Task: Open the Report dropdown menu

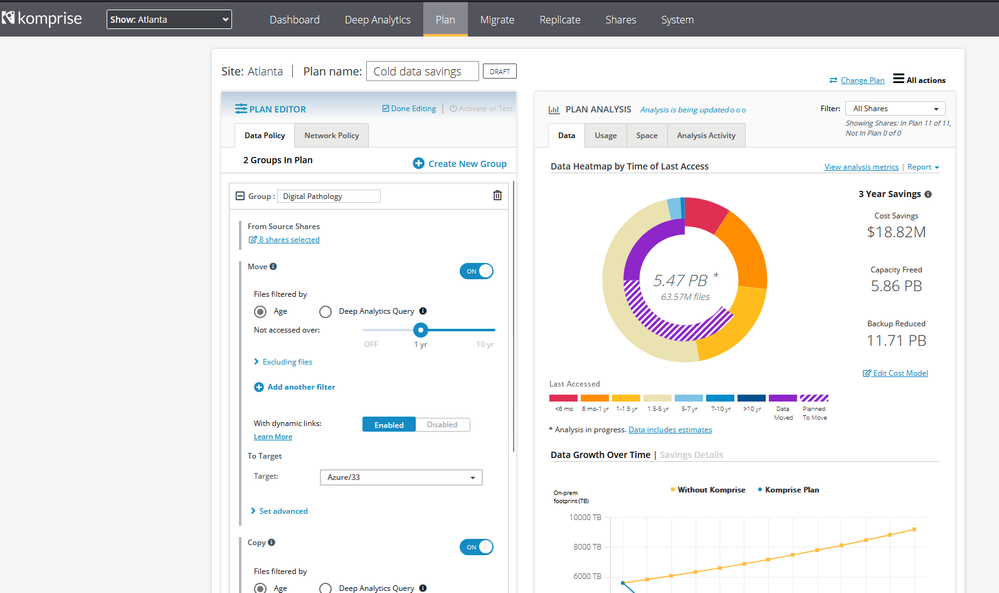Action: coord(923,167)
